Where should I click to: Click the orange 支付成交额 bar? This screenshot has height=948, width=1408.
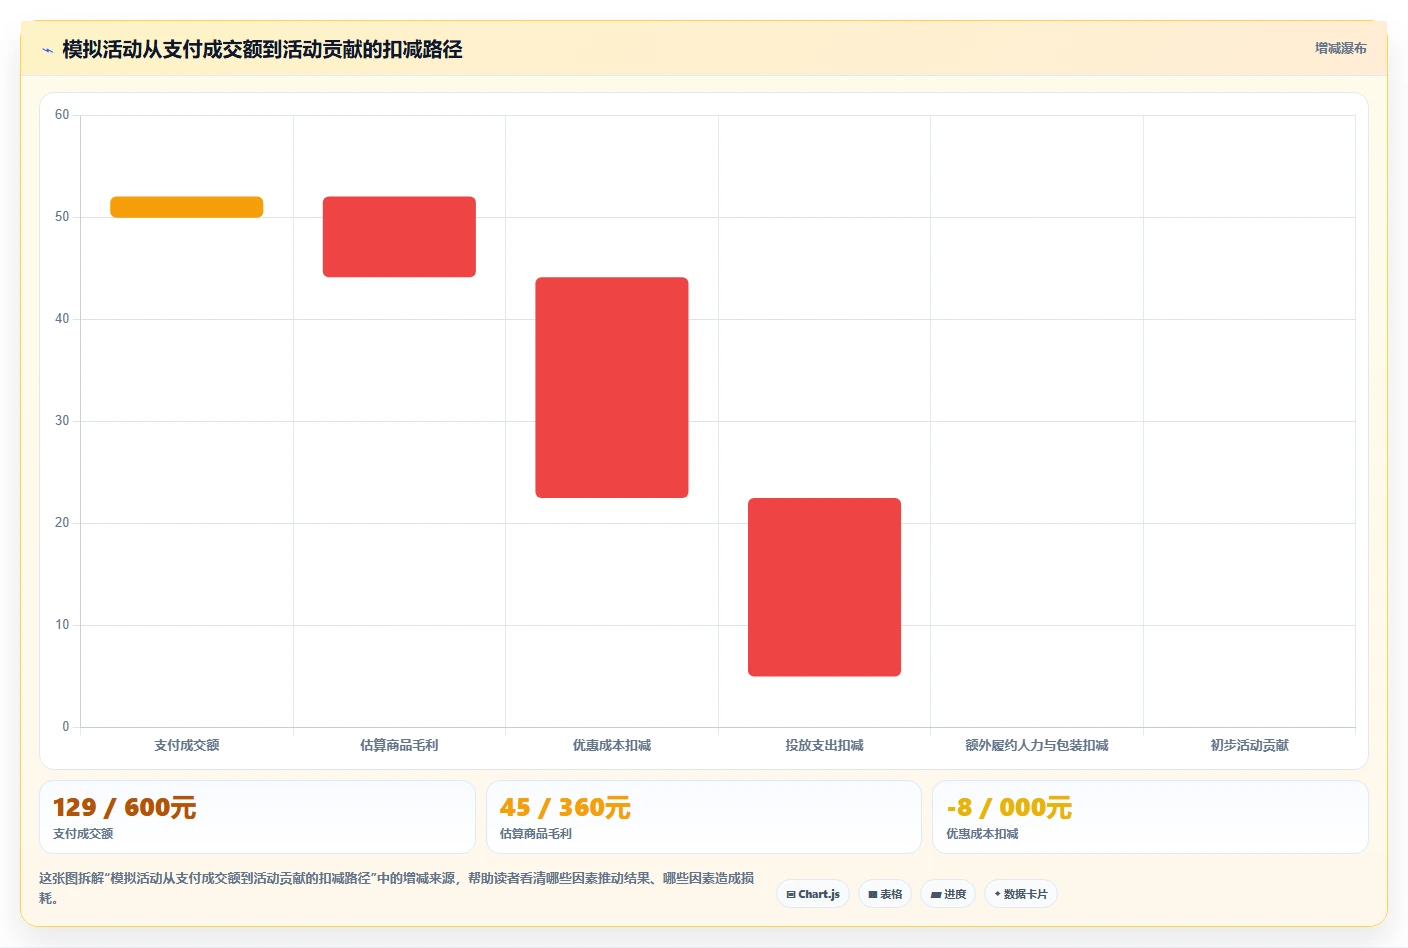(187, 207)
